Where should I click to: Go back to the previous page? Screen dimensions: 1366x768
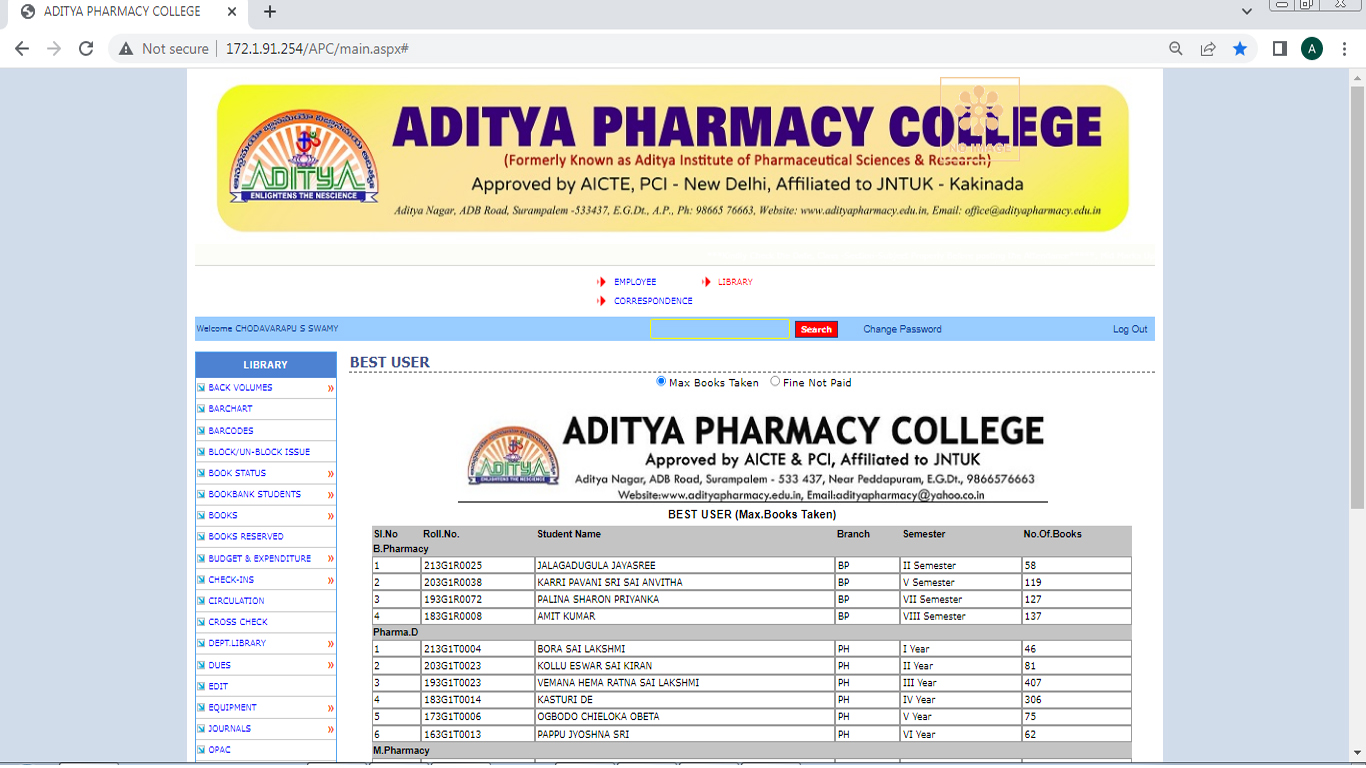pyautogui.click(x=22, y=48)
